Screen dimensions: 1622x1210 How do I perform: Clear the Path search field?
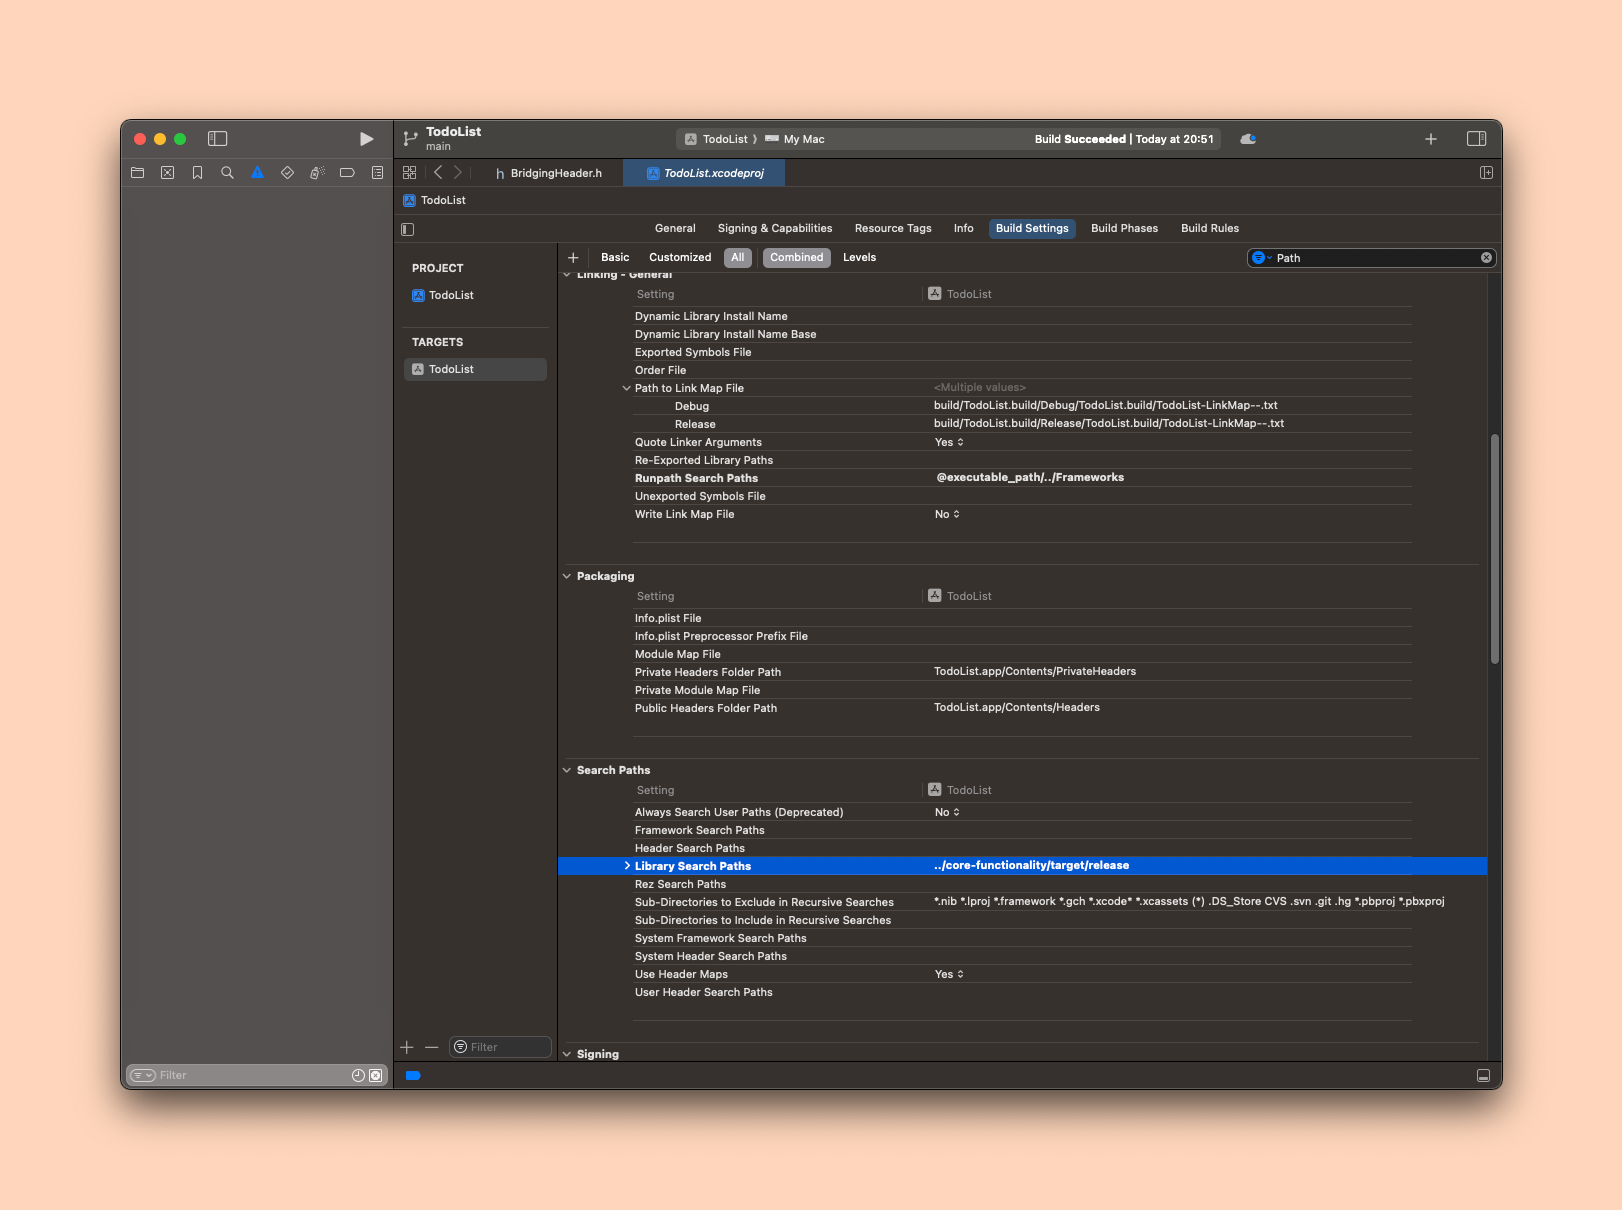[1486, 258]
